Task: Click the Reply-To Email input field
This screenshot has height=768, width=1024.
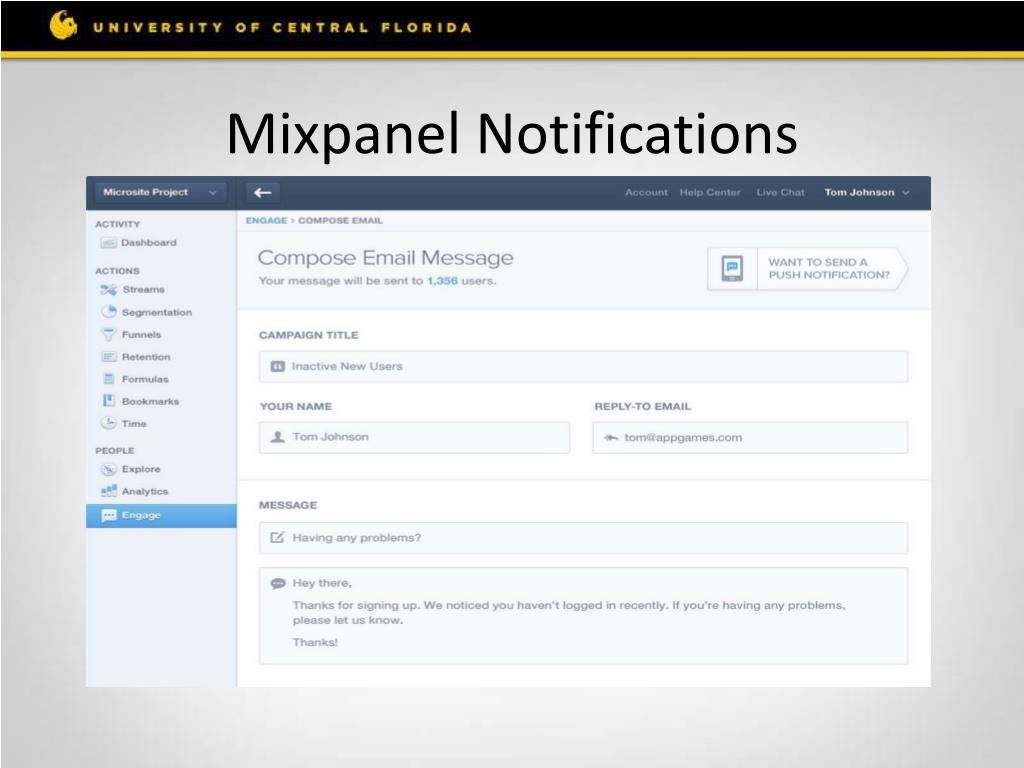Action: (750, 437)
